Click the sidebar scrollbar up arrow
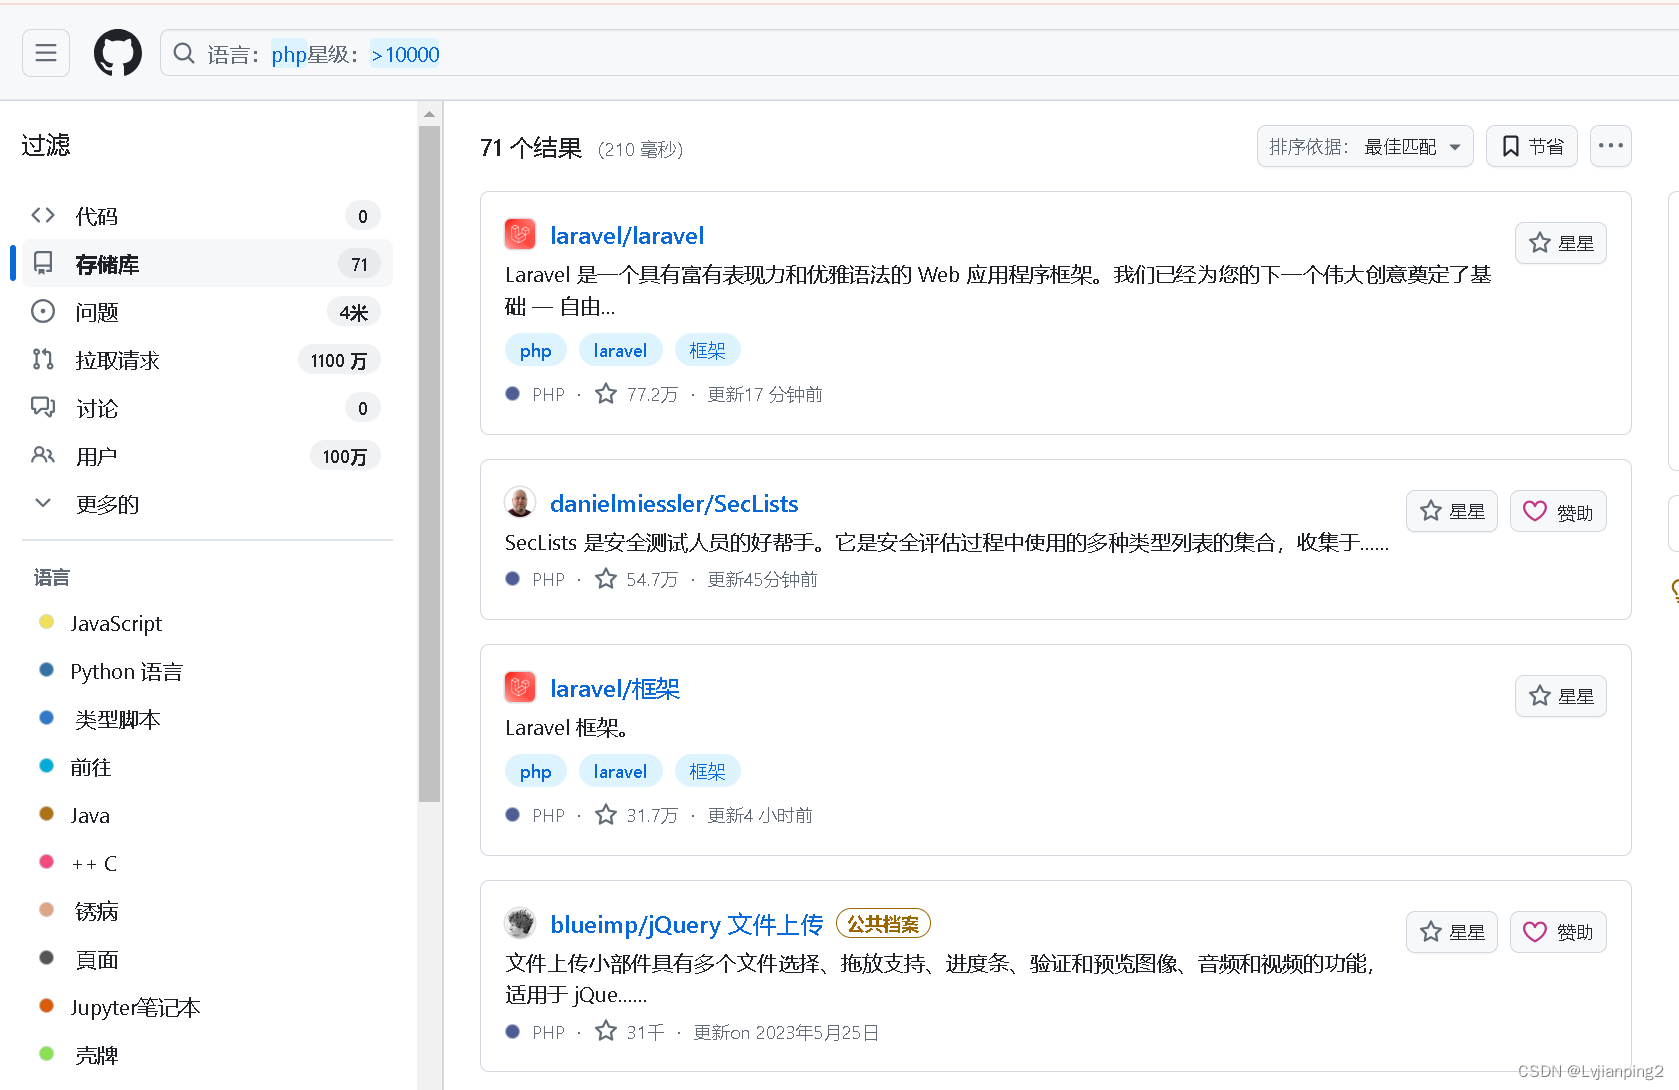 pos(429,113)
